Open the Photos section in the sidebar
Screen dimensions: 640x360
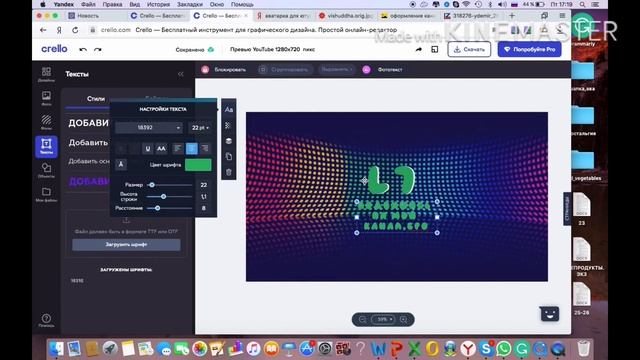click(46, 98)
